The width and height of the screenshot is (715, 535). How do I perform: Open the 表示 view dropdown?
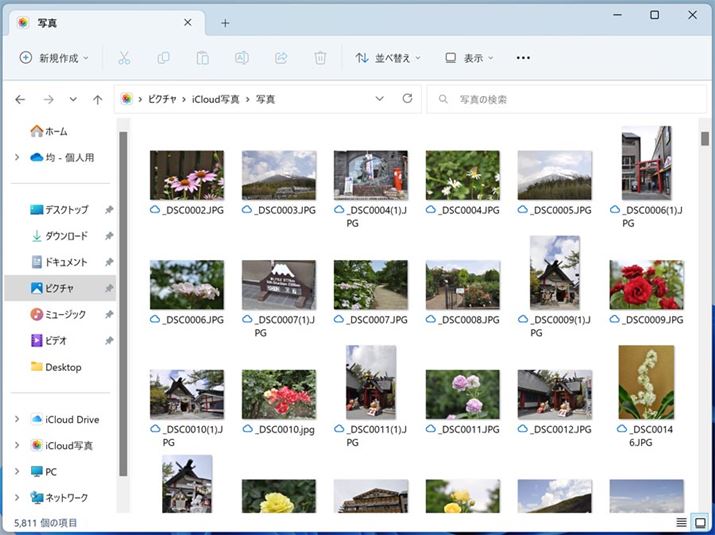coord(469,58)
